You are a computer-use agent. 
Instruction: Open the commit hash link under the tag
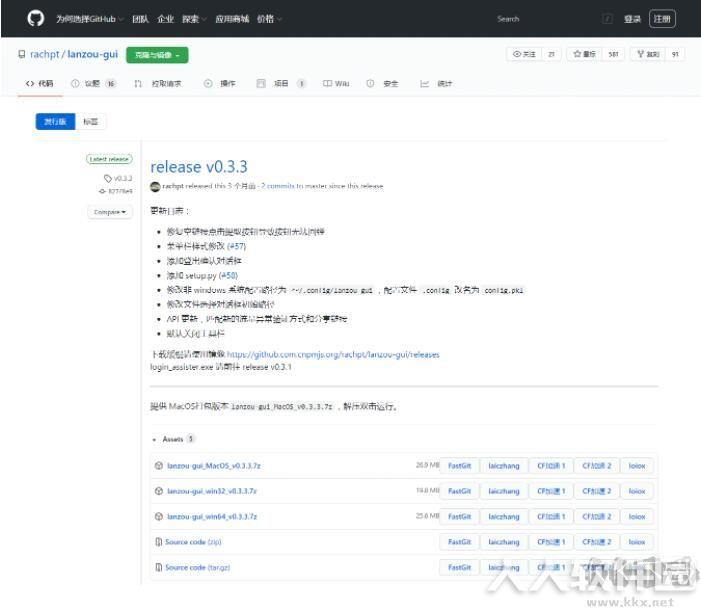[116, 191]
